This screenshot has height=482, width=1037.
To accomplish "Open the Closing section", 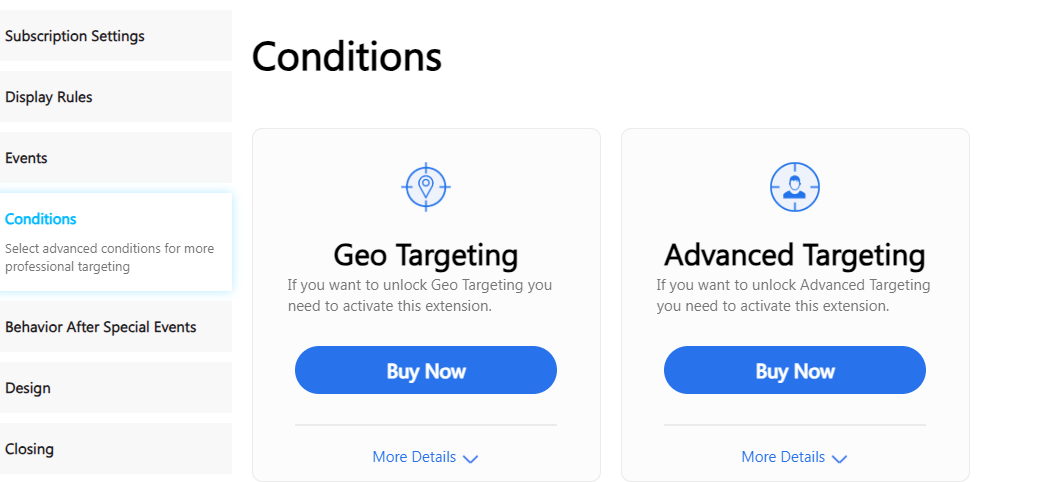I will coord(116,448).
